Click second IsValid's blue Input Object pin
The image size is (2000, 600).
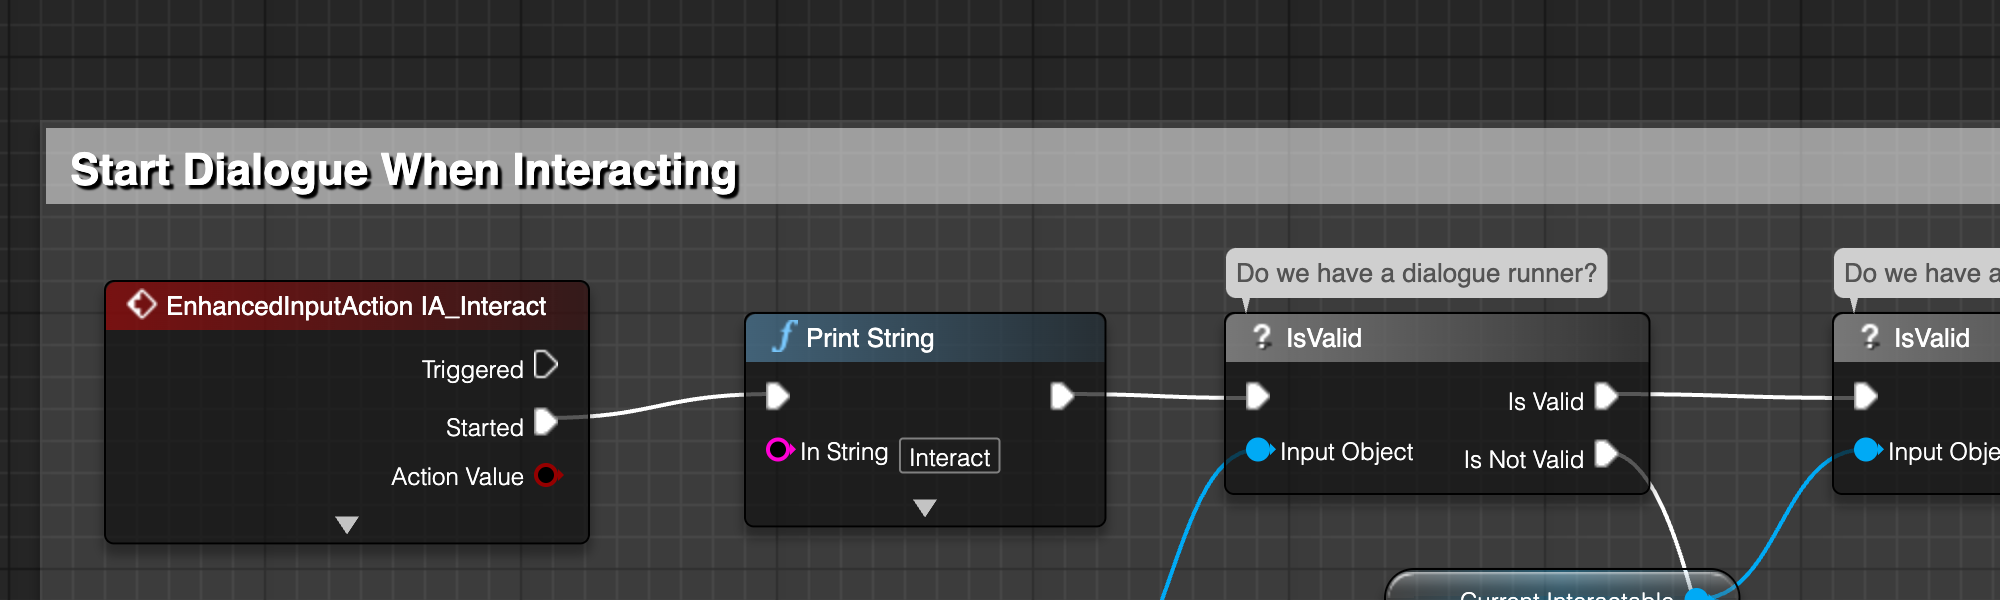[x=1868, y=450]
